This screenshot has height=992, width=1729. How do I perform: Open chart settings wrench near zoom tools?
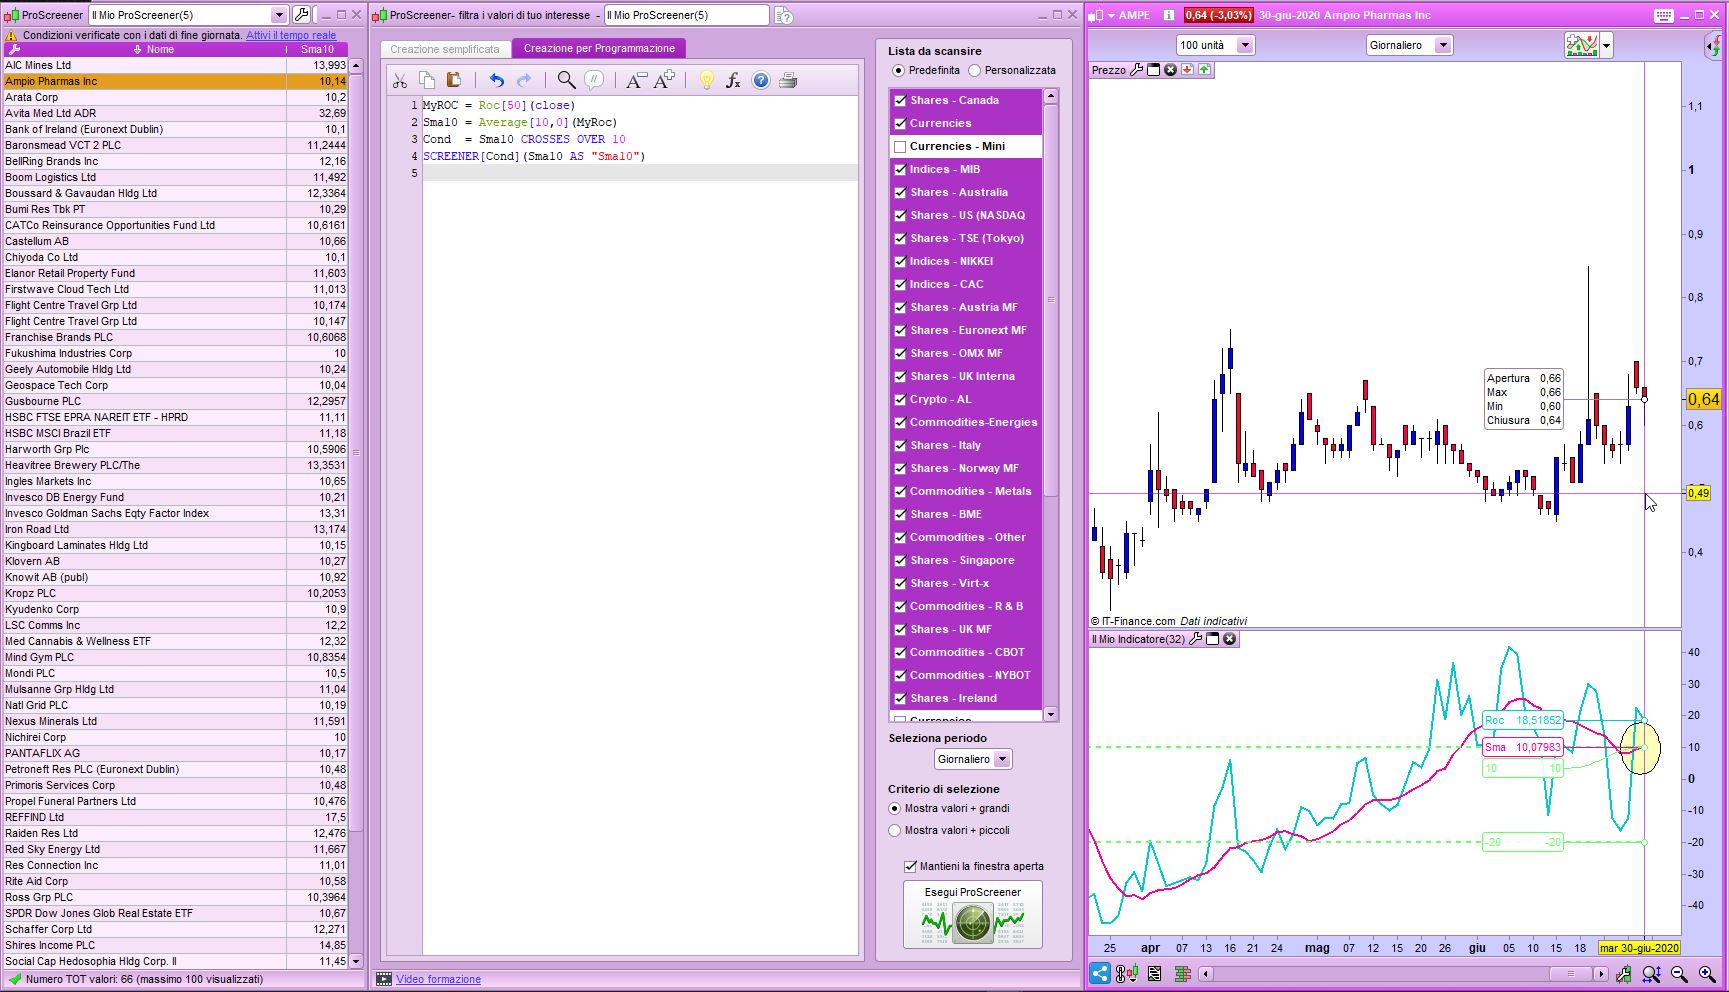[1623, 974]
